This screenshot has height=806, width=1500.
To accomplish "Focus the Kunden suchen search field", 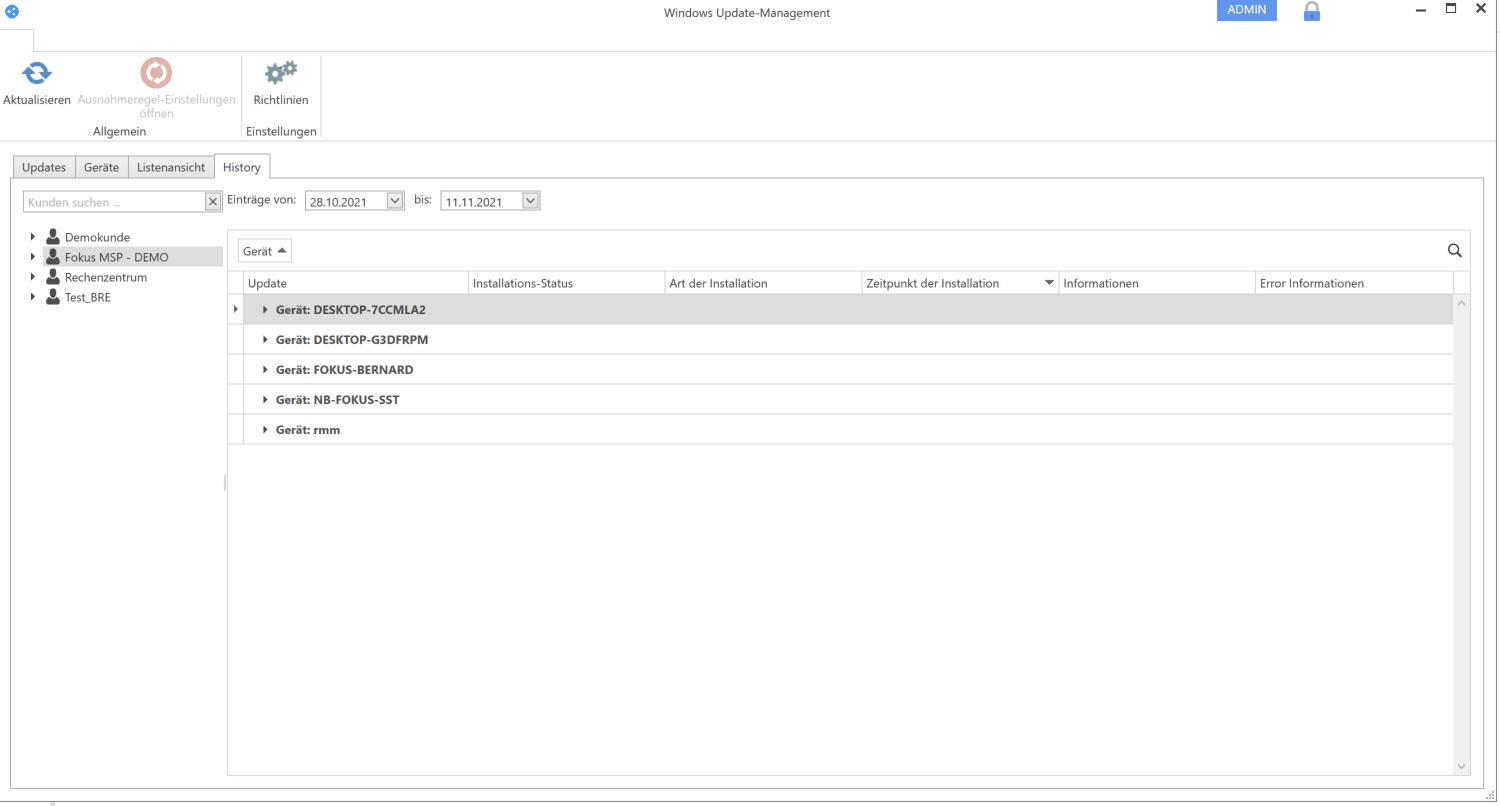I will 114,202.
